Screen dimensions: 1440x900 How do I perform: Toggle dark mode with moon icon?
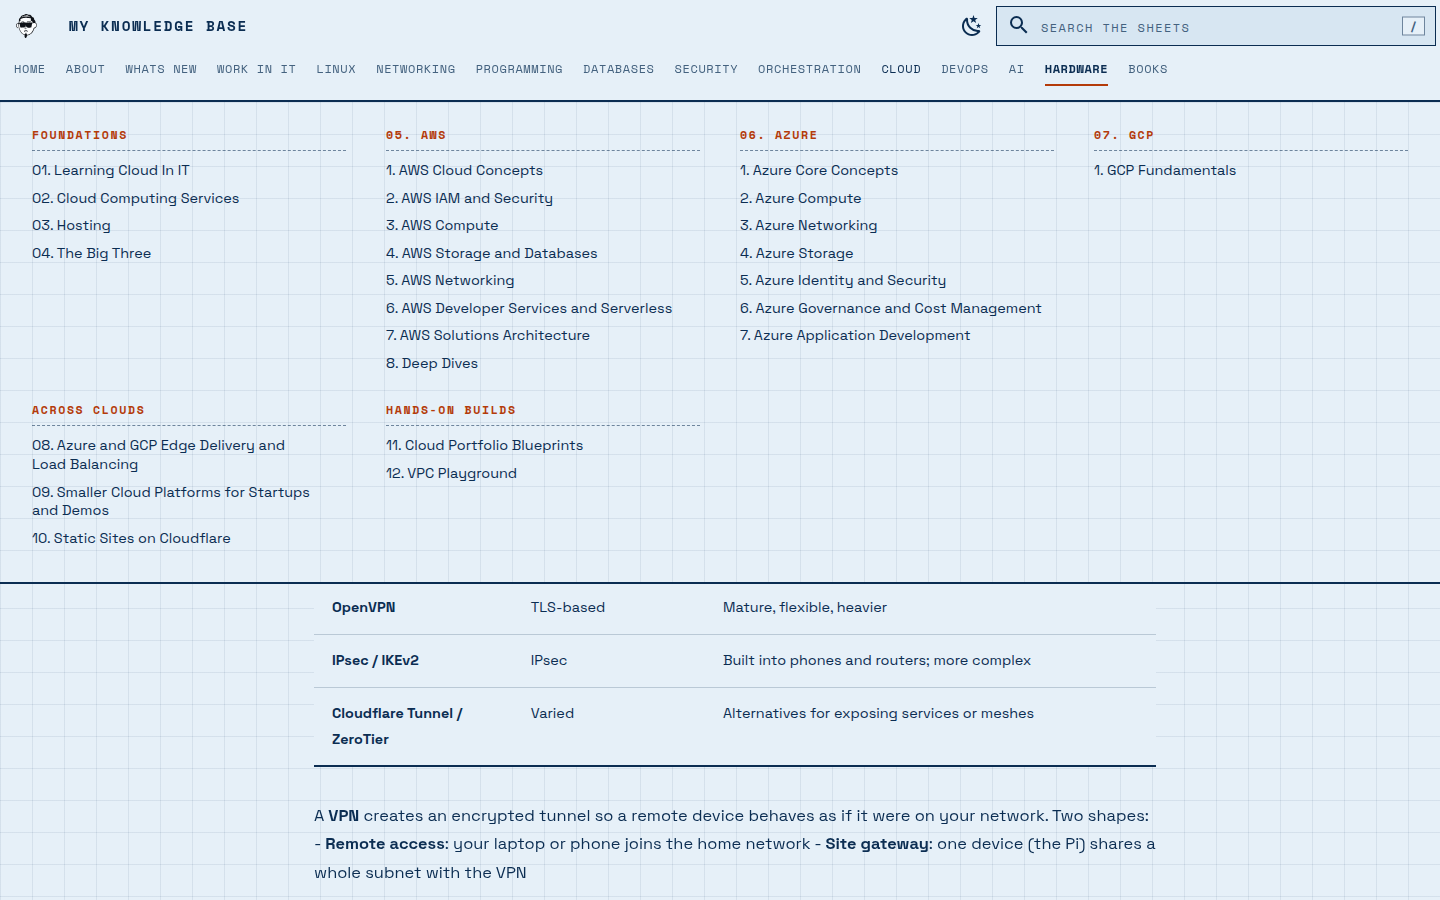pyautogui.click(x=971, y=26)
